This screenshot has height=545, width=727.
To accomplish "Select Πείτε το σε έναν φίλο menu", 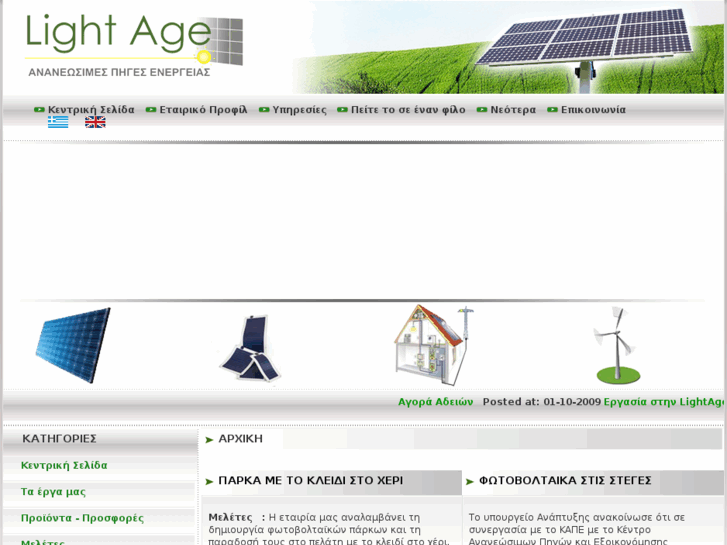I will (x=408, y=110).
